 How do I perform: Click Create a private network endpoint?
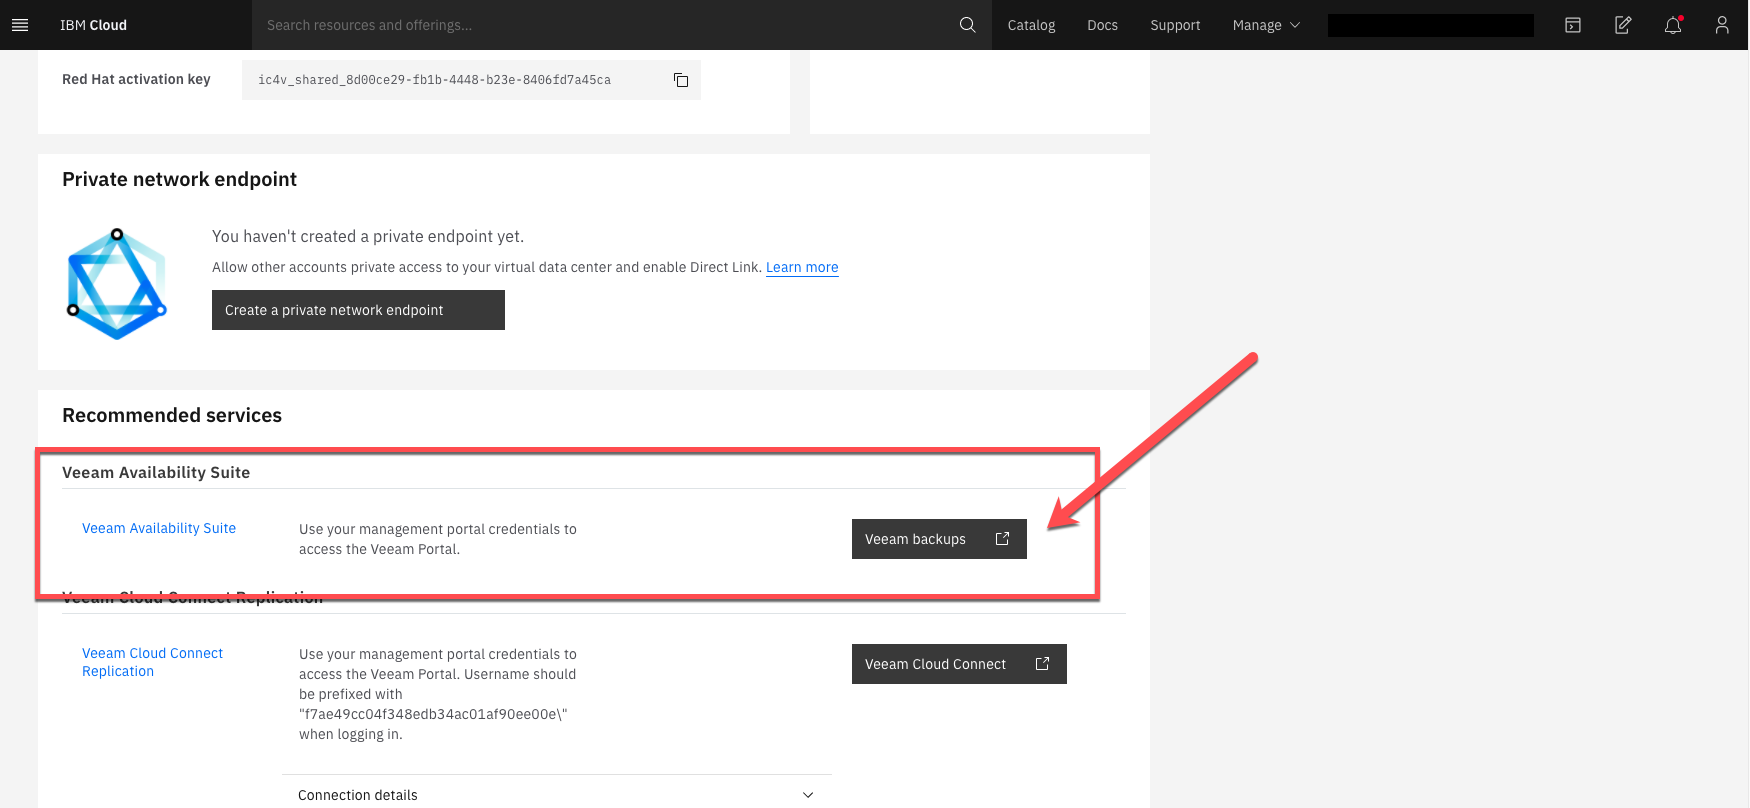(x=358, y=310)
